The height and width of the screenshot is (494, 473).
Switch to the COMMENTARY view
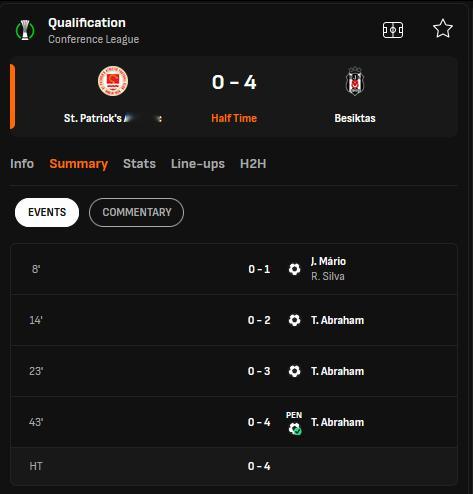136,212
